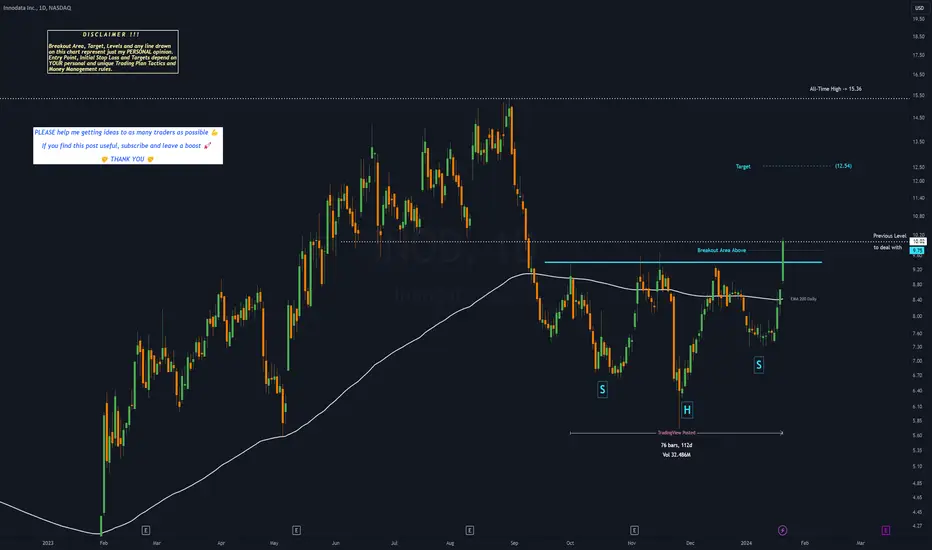Click the Breakout Area Above label
The width and height of the screenshot is (932, 550).
click(x=722, y=250)
